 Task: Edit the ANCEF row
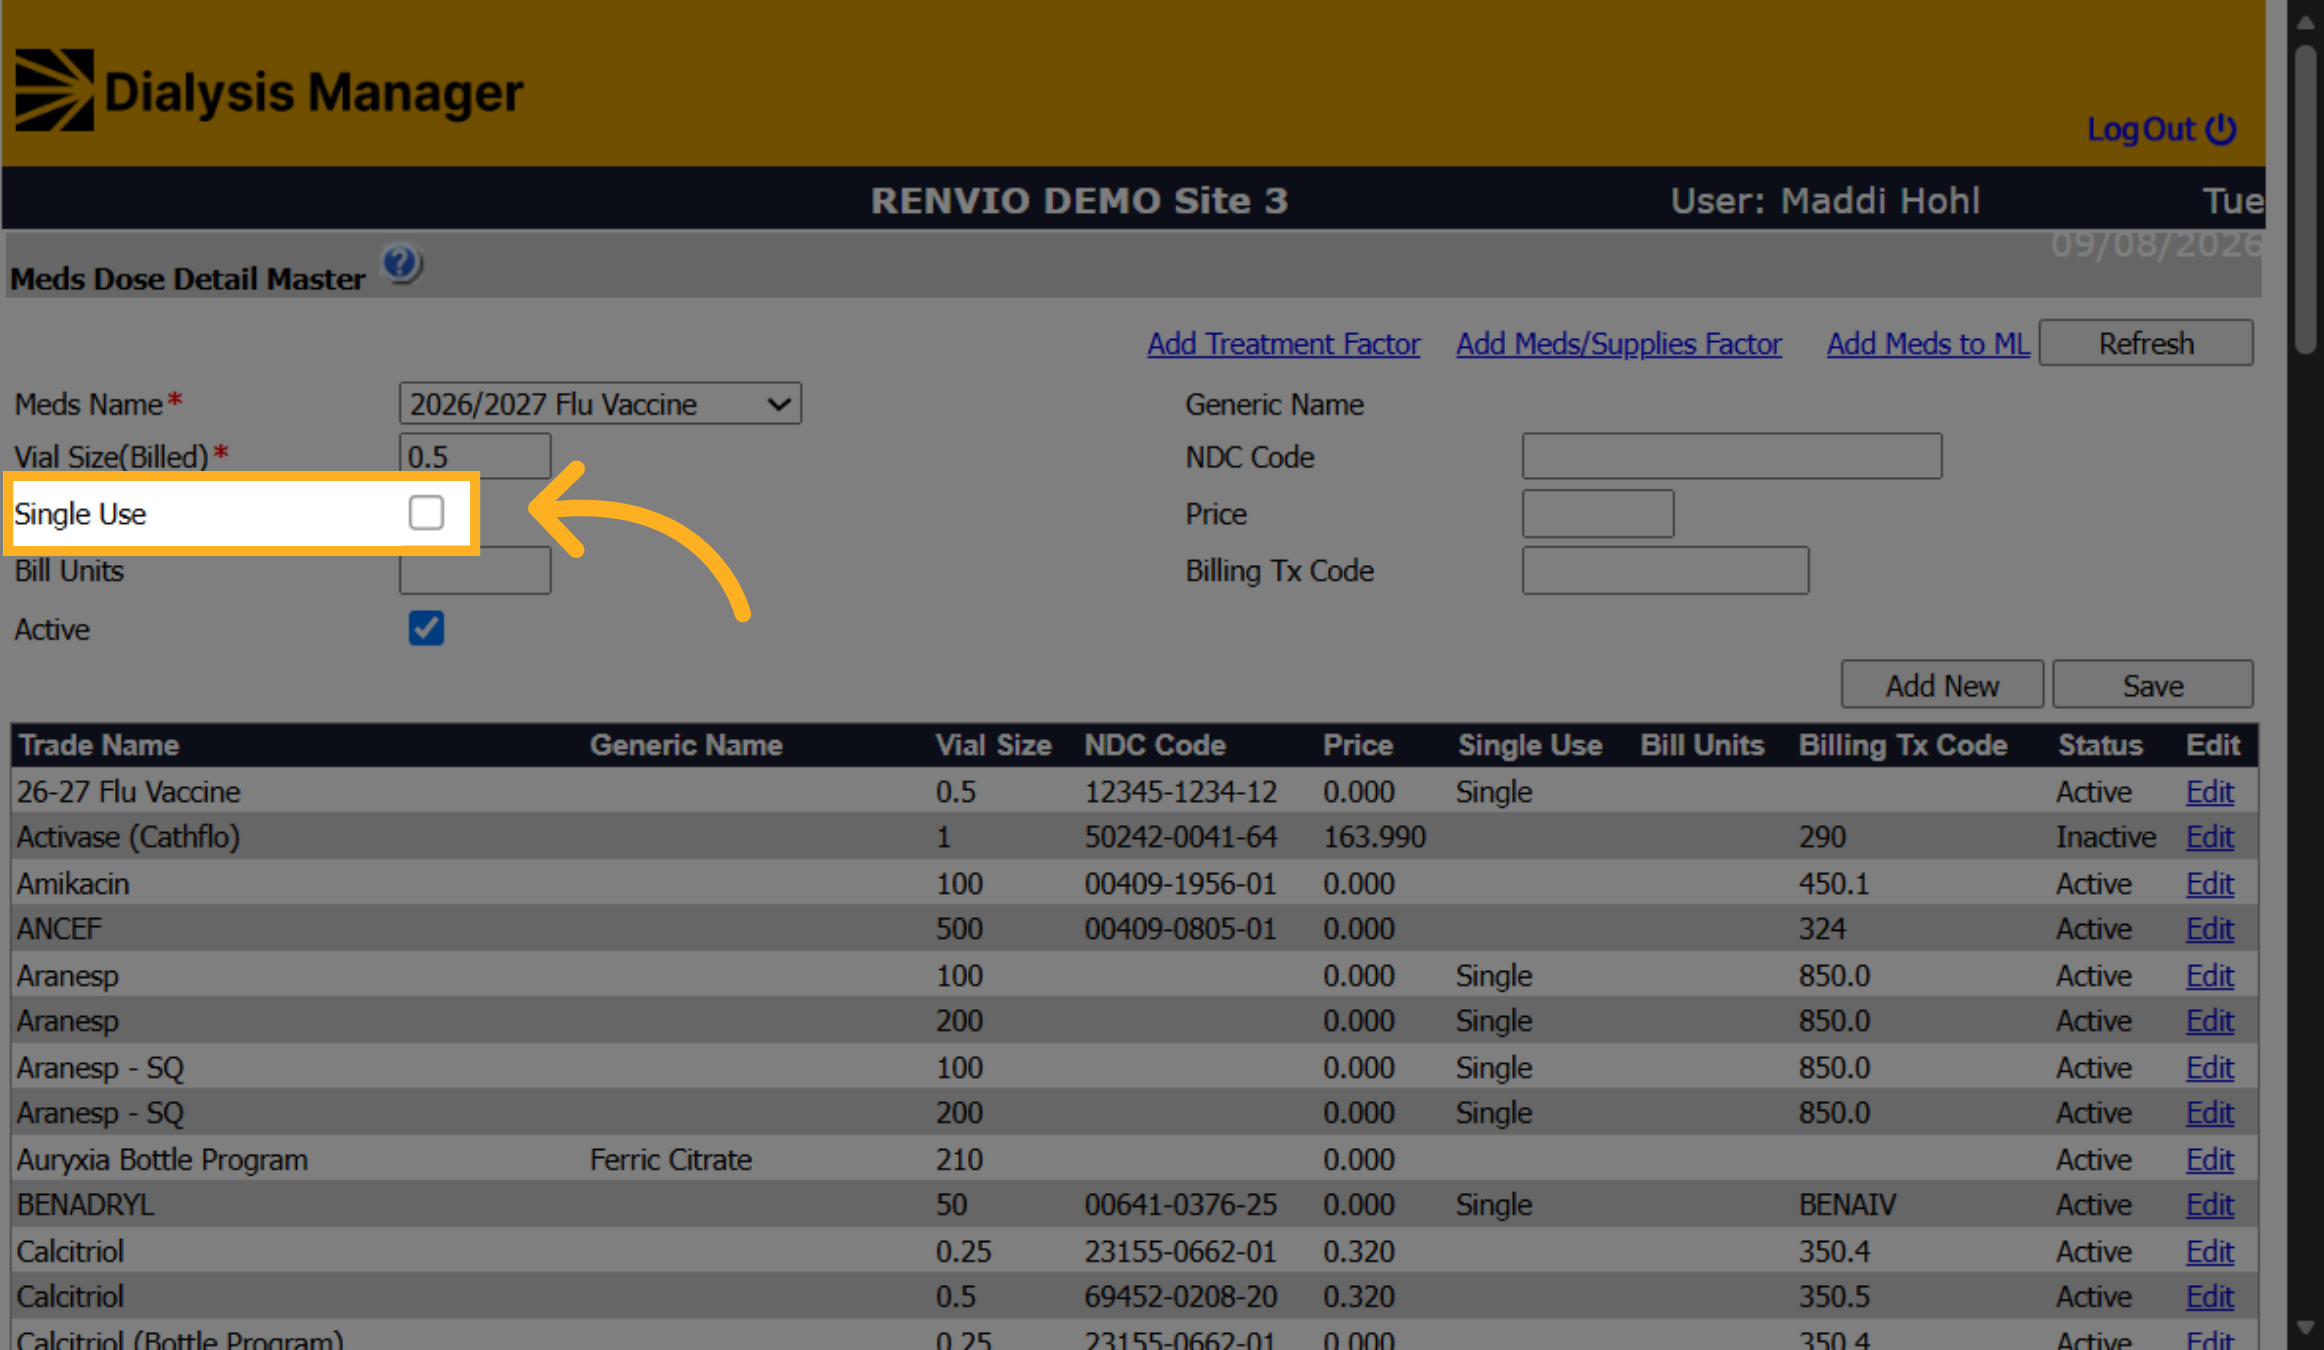tap(2209, 929)
